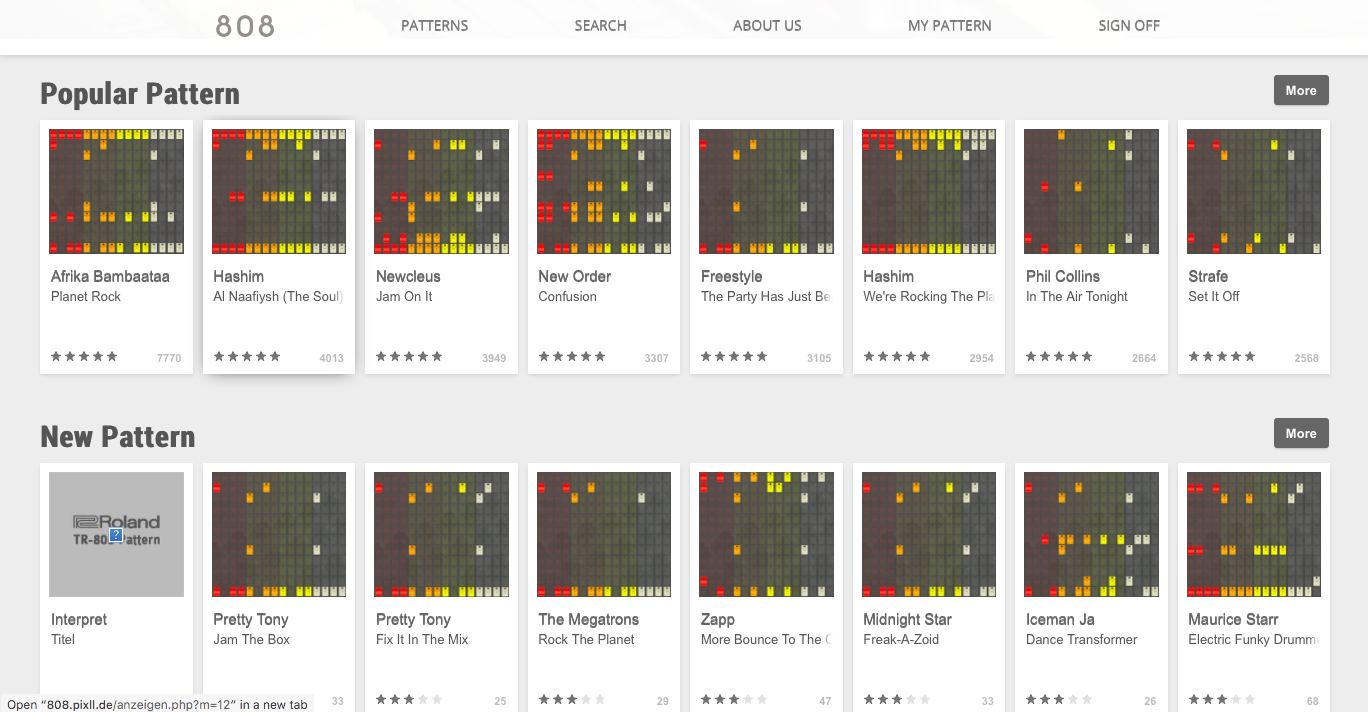Click Sign Off in the navigation bar
The image size is (1368, 712).
tap(1128, 26)
